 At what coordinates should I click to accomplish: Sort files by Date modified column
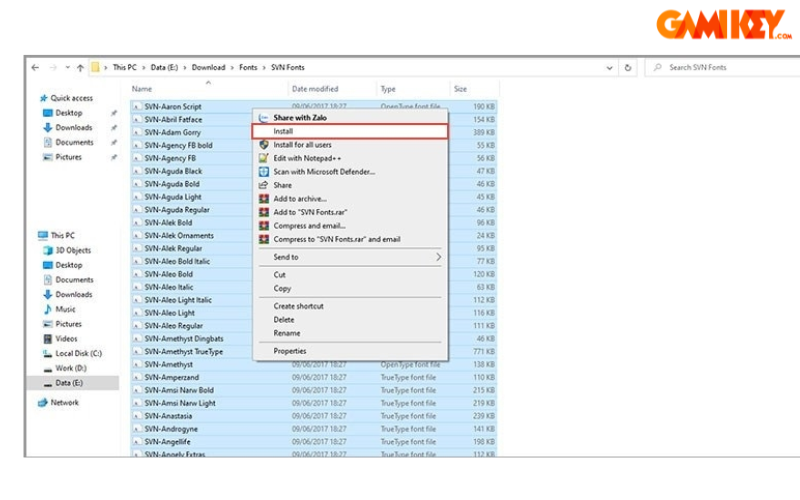315,89
